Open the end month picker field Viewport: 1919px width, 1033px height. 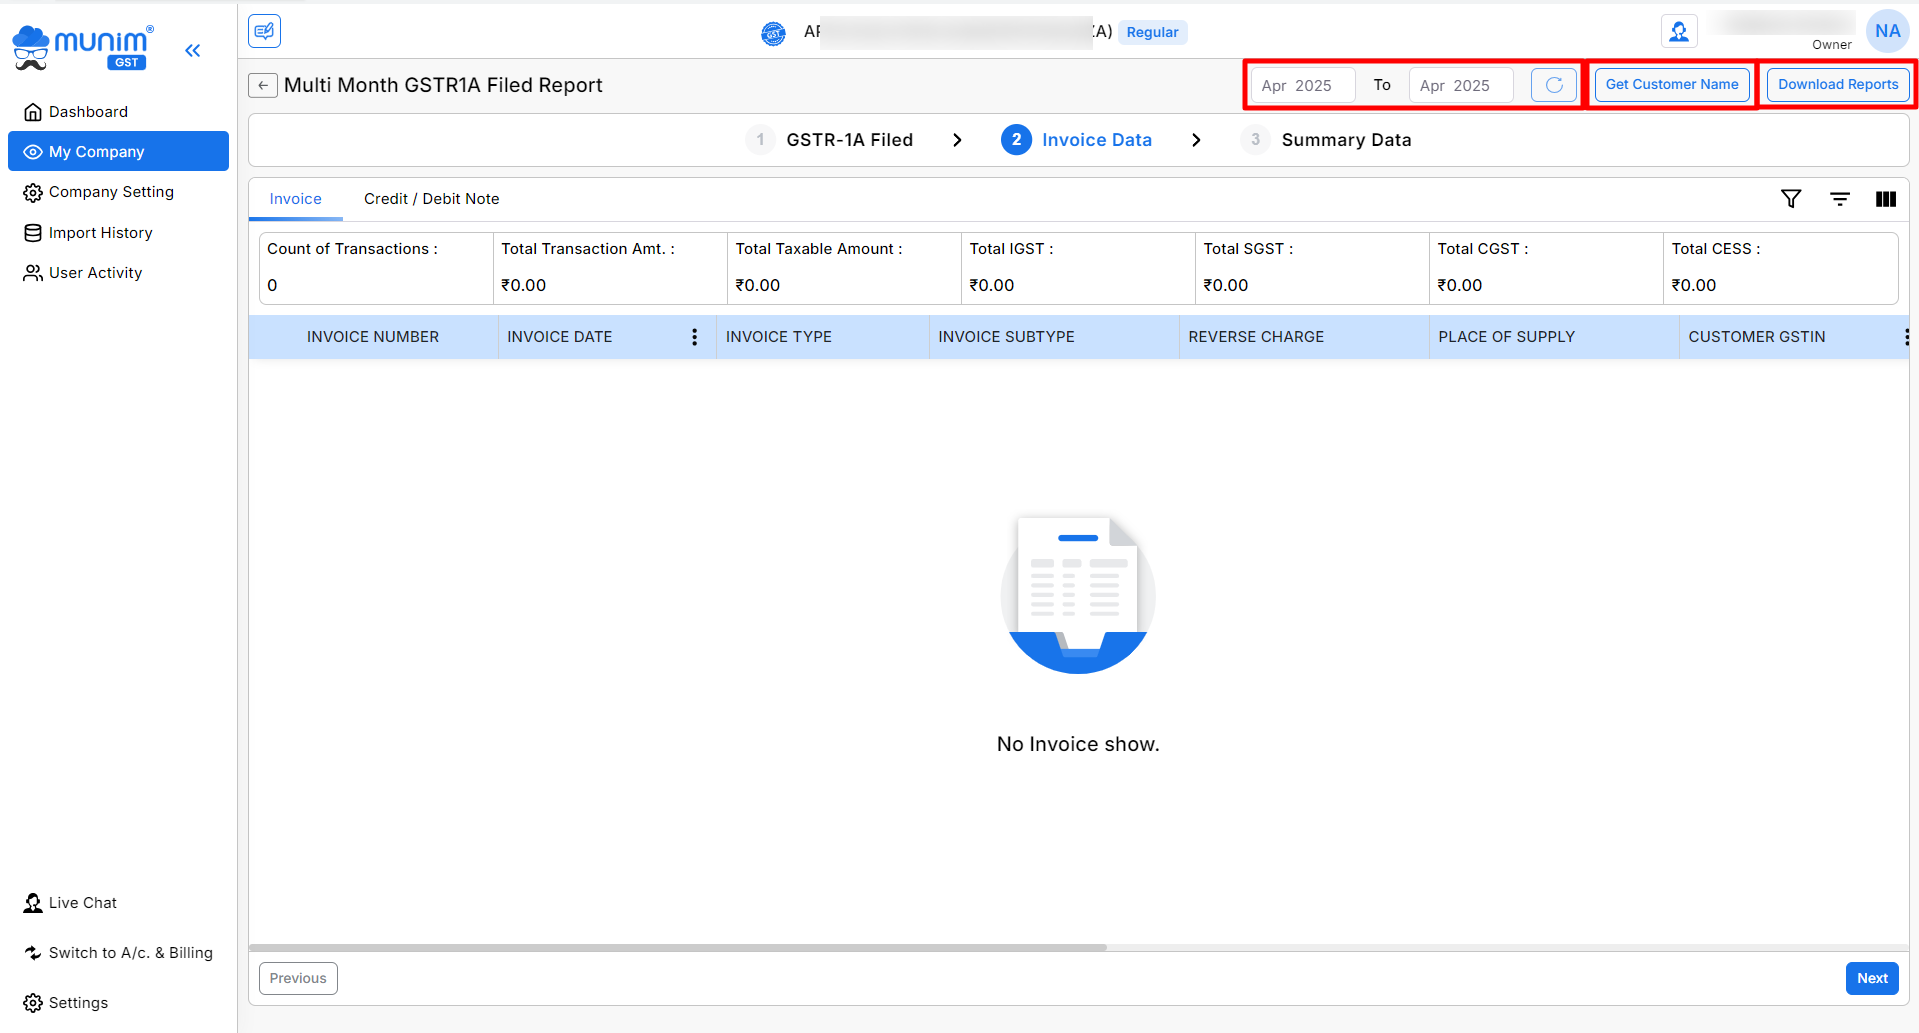[x=1460, y=85]
